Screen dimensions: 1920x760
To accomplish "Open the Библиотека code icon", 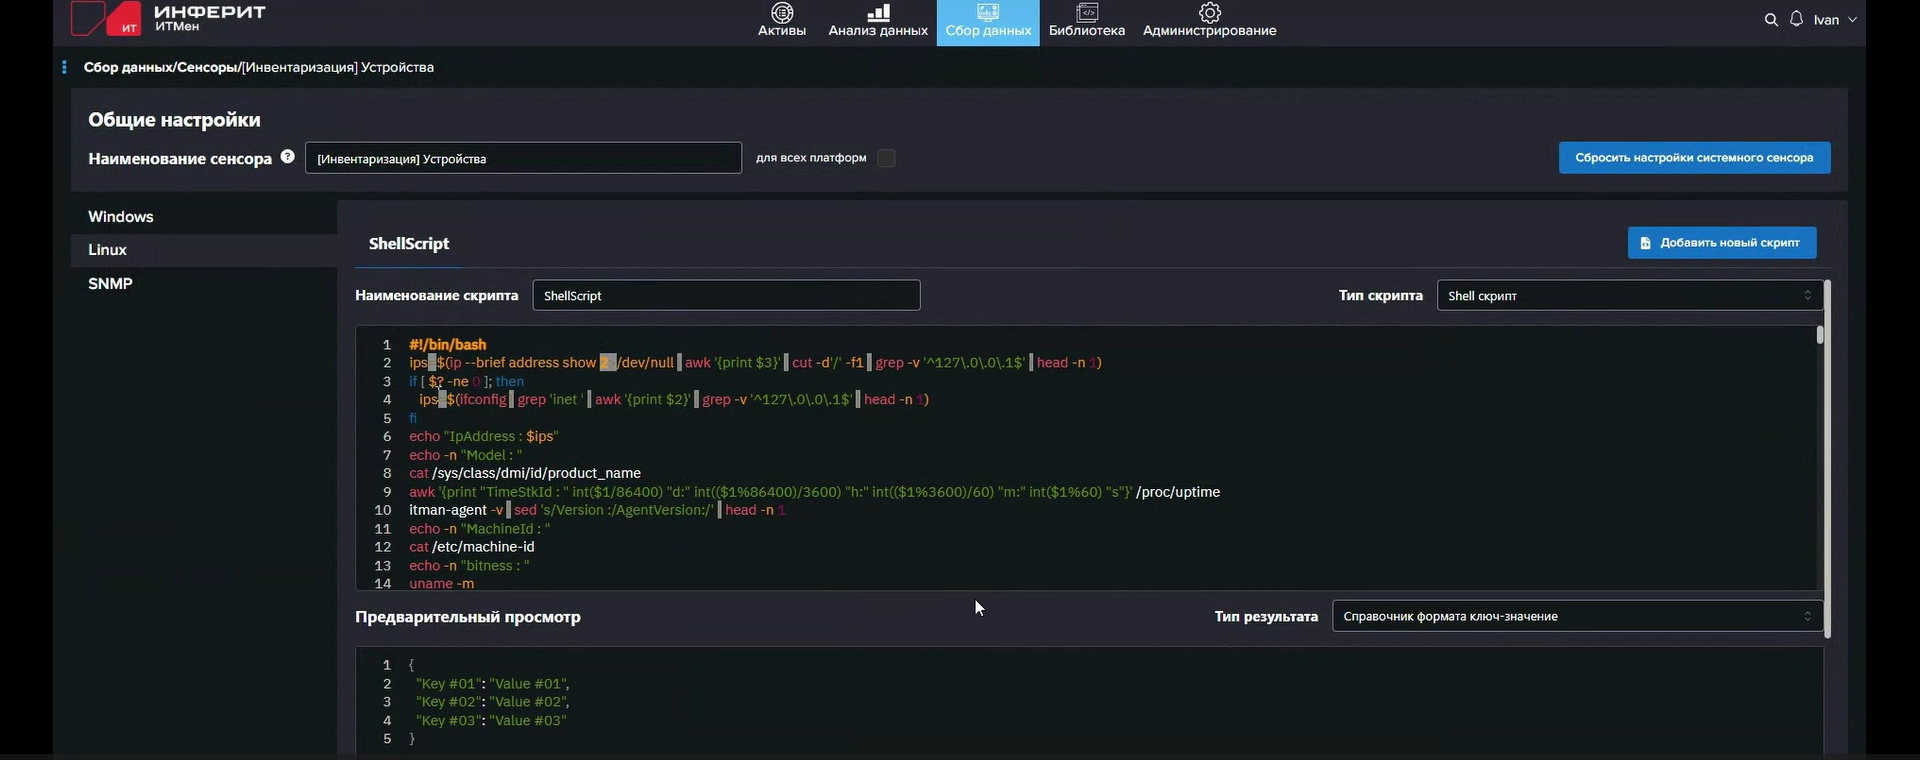I will click(x=1087, y=13).
